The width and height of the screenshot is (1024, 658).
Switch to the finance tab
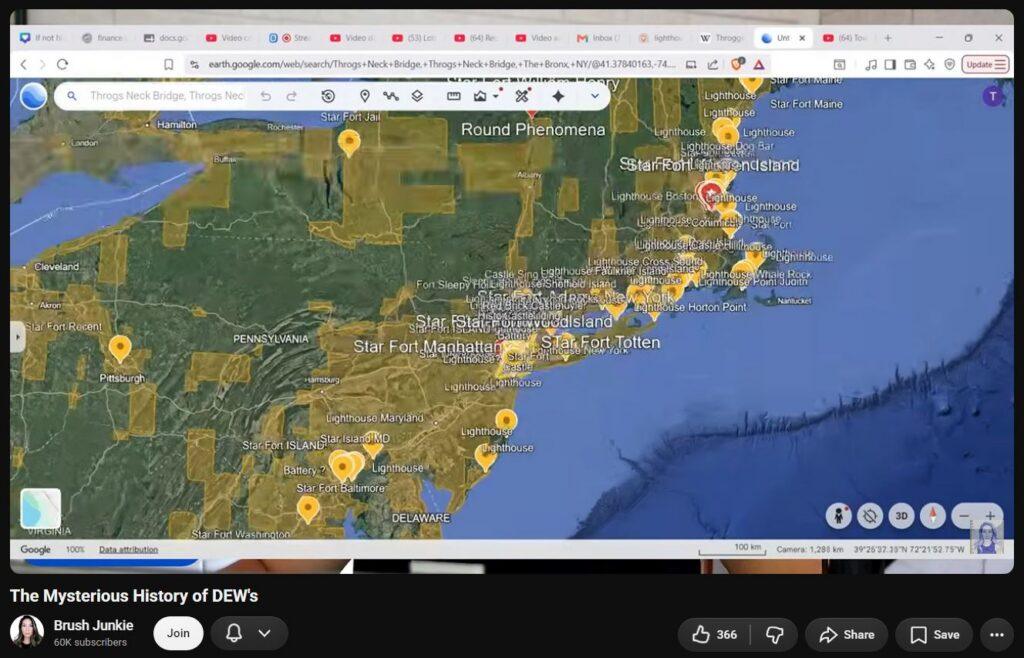[x=103, y=38]
